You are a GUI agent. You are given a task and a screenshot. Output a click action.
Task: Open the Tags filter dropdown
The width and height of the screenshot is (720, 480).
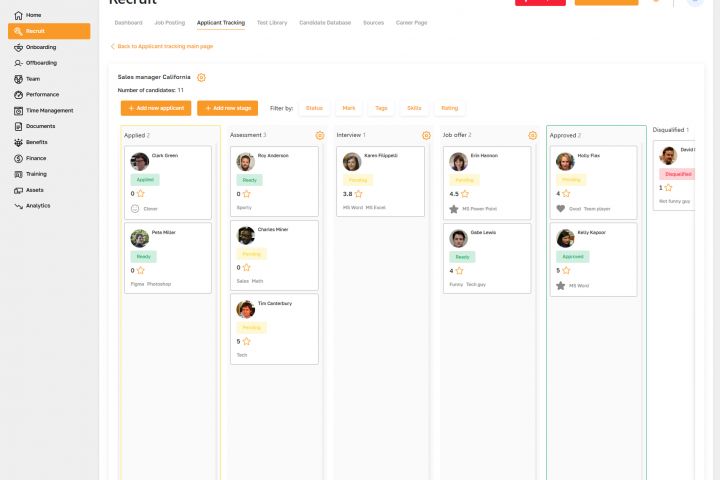point(381,108)
